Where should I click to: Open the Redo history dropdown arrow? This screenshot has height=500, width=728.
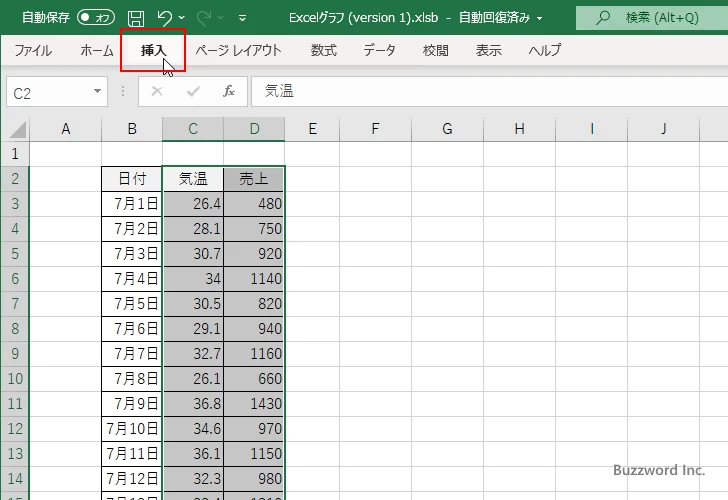[221, 18]
